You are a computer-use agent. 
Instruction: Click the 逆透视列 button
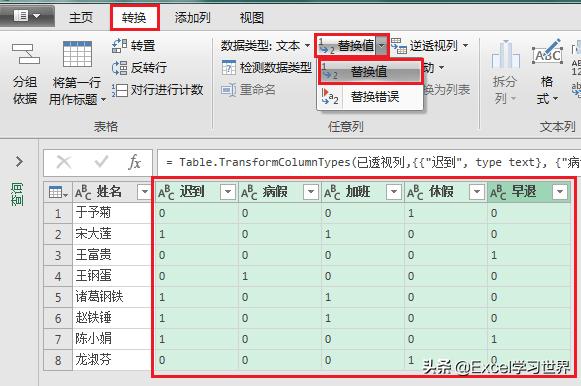425,46
